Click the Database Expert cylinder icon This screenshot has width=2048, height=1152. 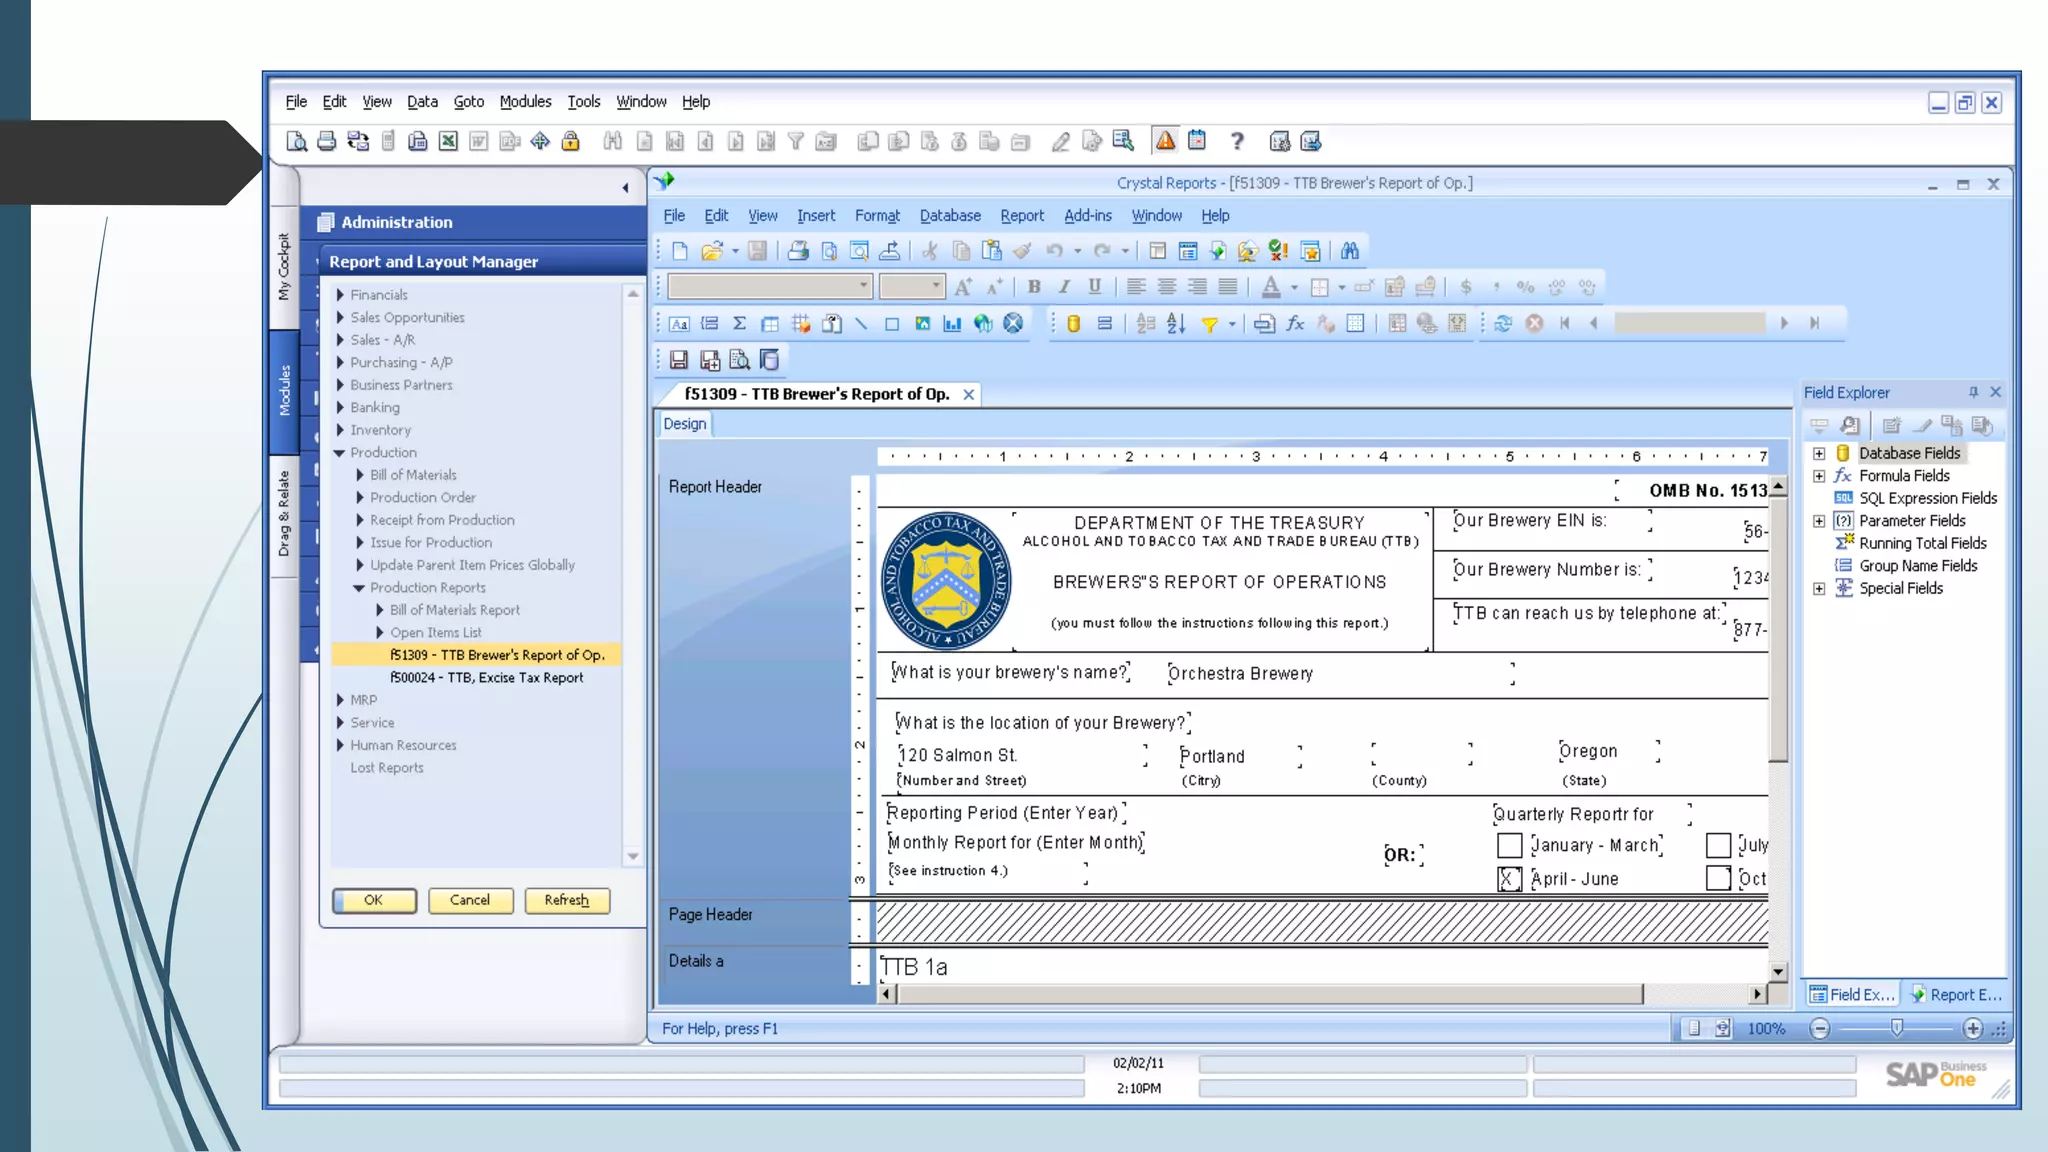pyautogui.click(x=1073, y=323)
